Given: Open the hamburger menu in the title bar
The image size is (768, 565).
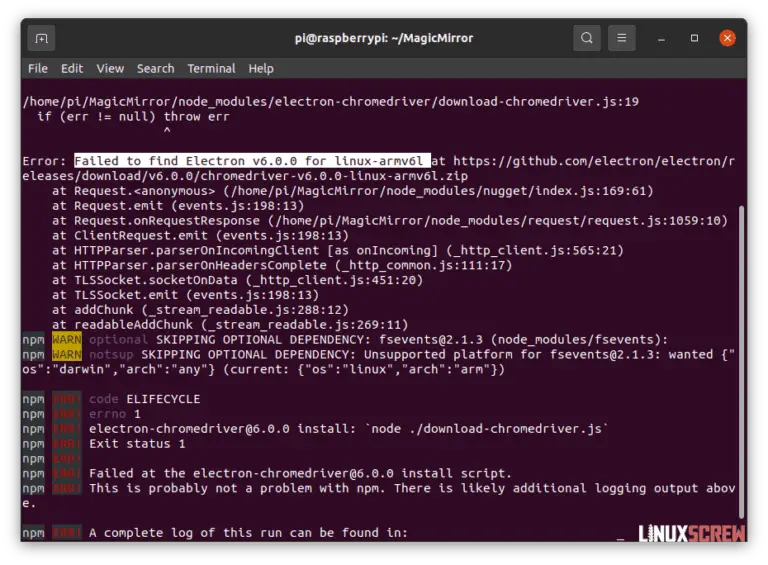Looking at the screenshot, I should (622, 38).
